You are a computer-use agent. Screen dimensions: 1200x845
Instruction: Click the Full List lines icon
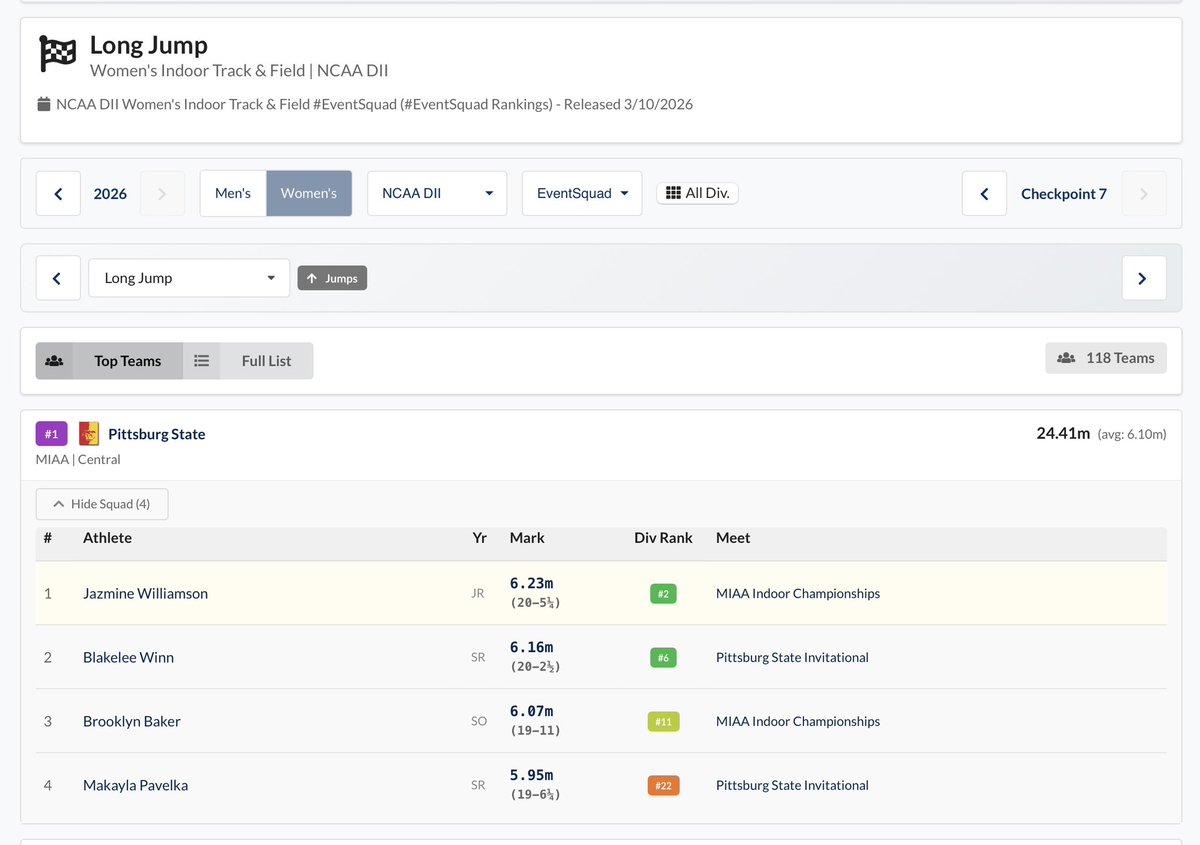coord(202,361)
